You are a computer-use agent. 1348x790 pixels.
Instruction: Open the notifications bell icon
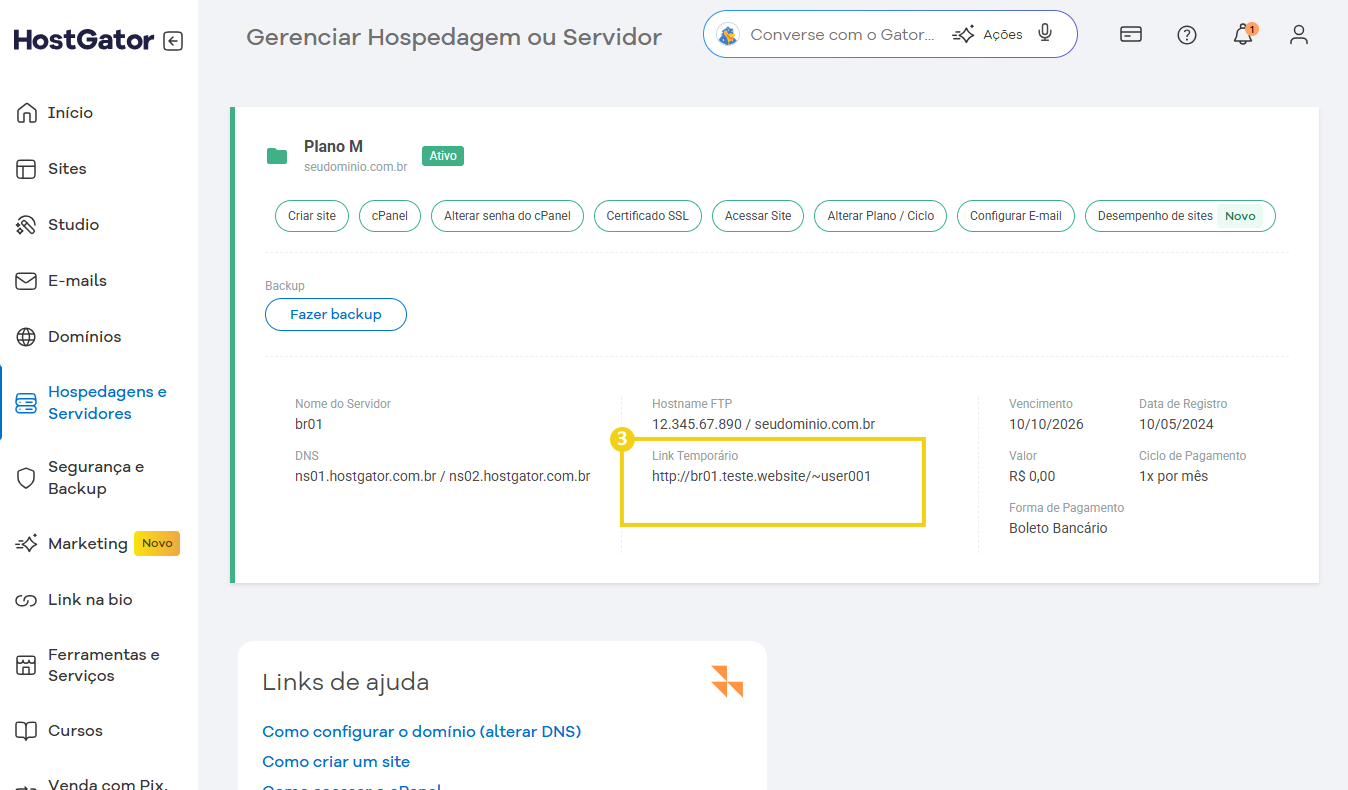click(1243, 35)
